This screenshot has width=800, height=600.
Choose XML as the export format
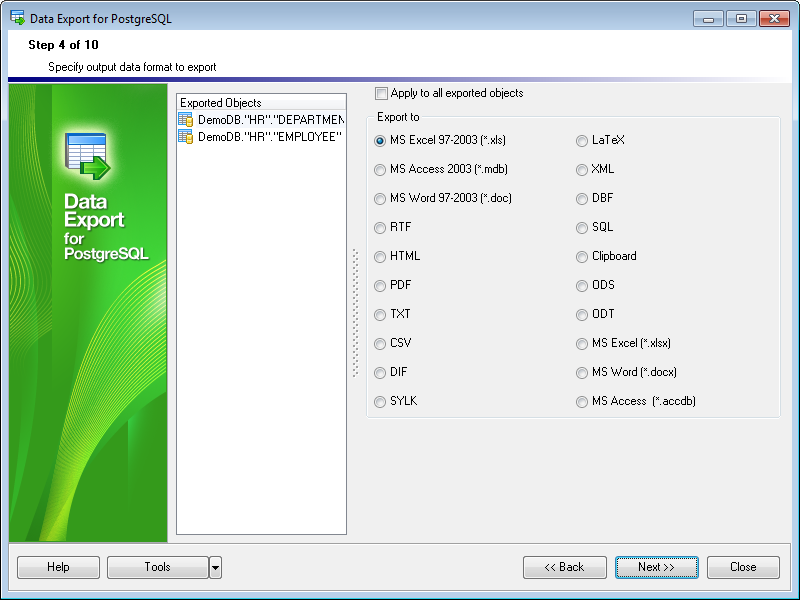(x=582, y=170)
